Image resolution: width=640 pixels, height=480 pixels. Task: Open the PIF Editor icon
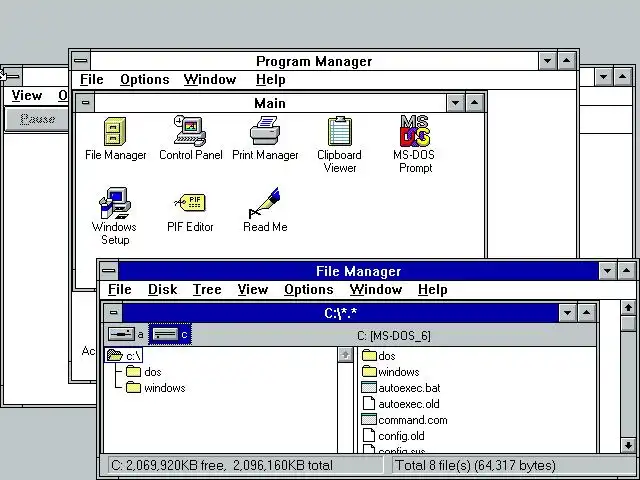190,212
